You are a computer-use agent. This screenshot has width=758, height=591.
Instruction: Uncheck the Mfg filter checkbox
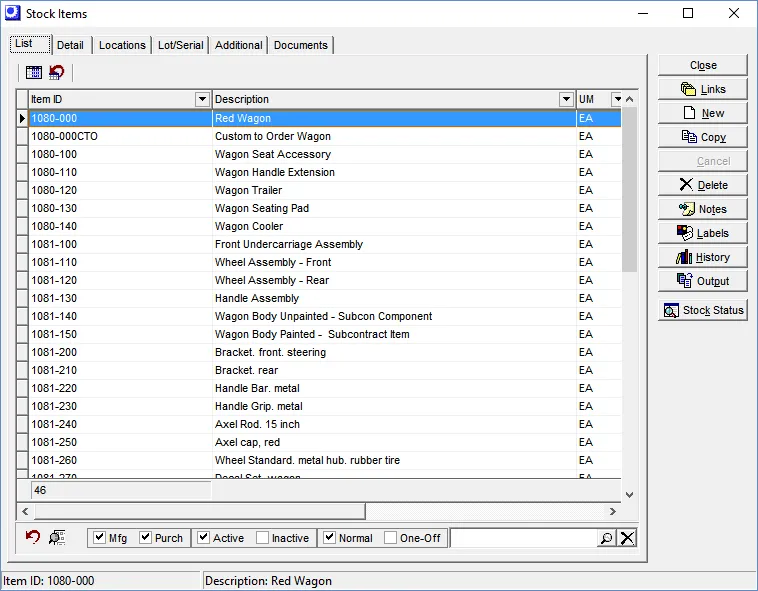[100, 538]
